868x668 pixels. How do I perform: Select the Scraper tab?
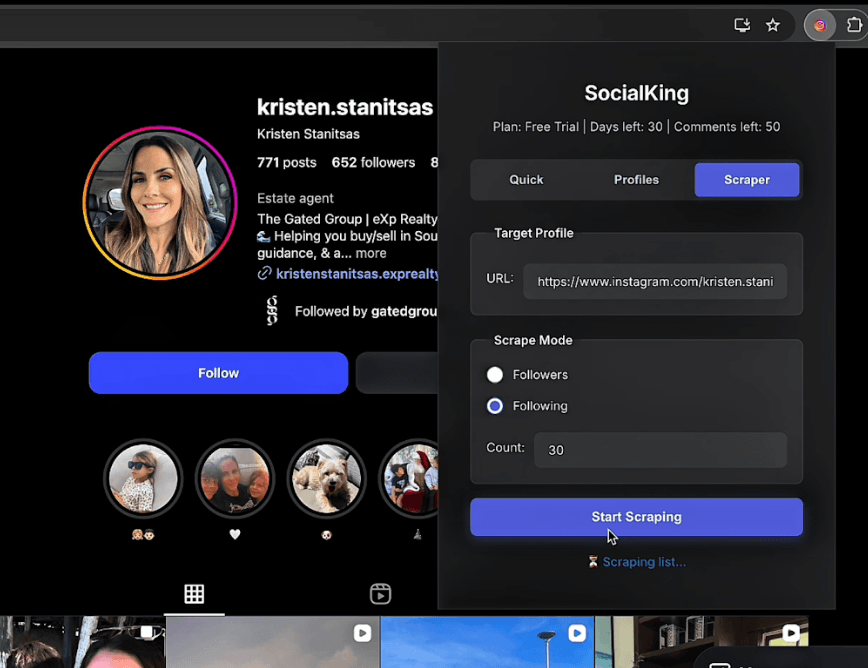(x=747, y=180)
